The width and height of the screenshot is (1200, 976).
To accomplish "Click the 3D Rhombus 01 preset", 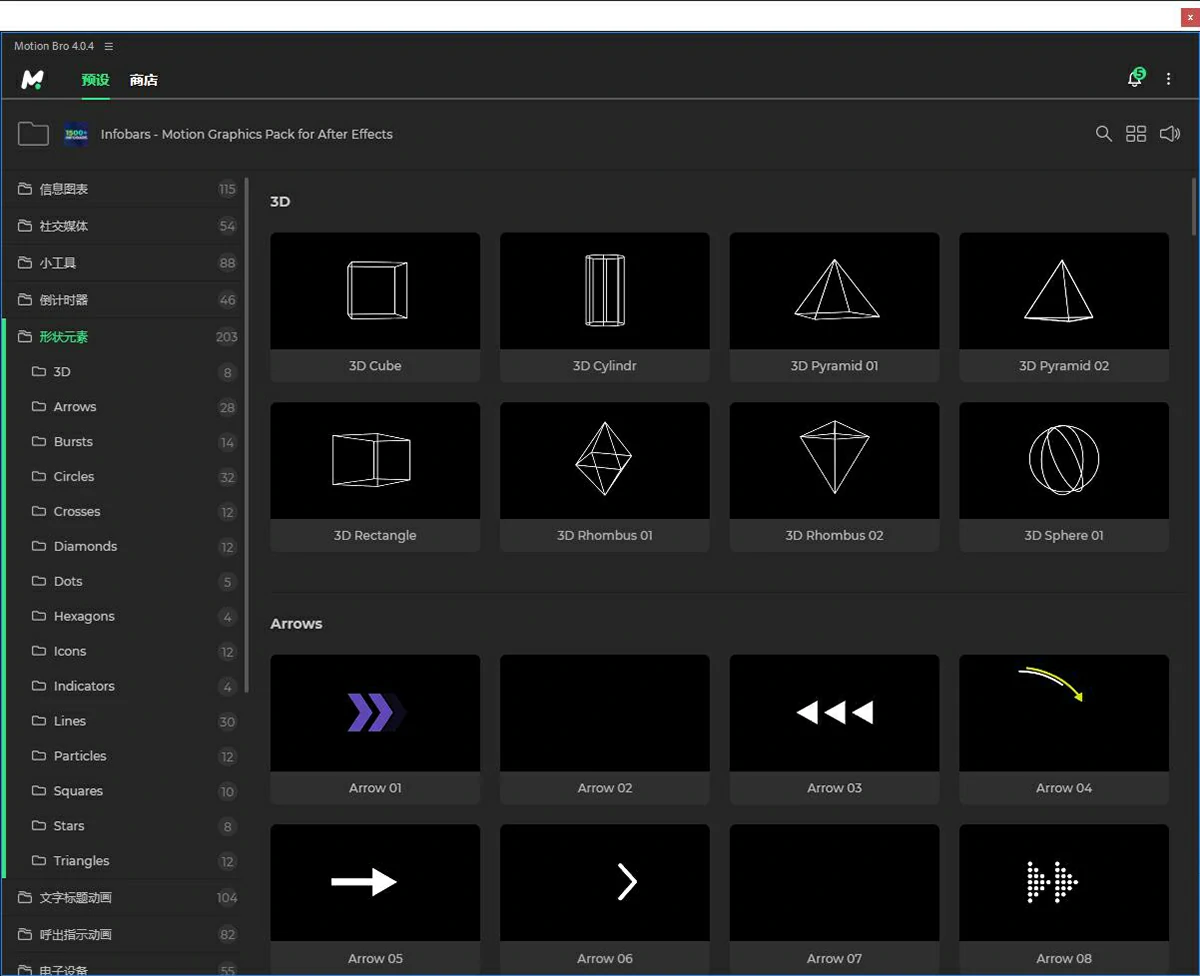I will coord(605,477).
